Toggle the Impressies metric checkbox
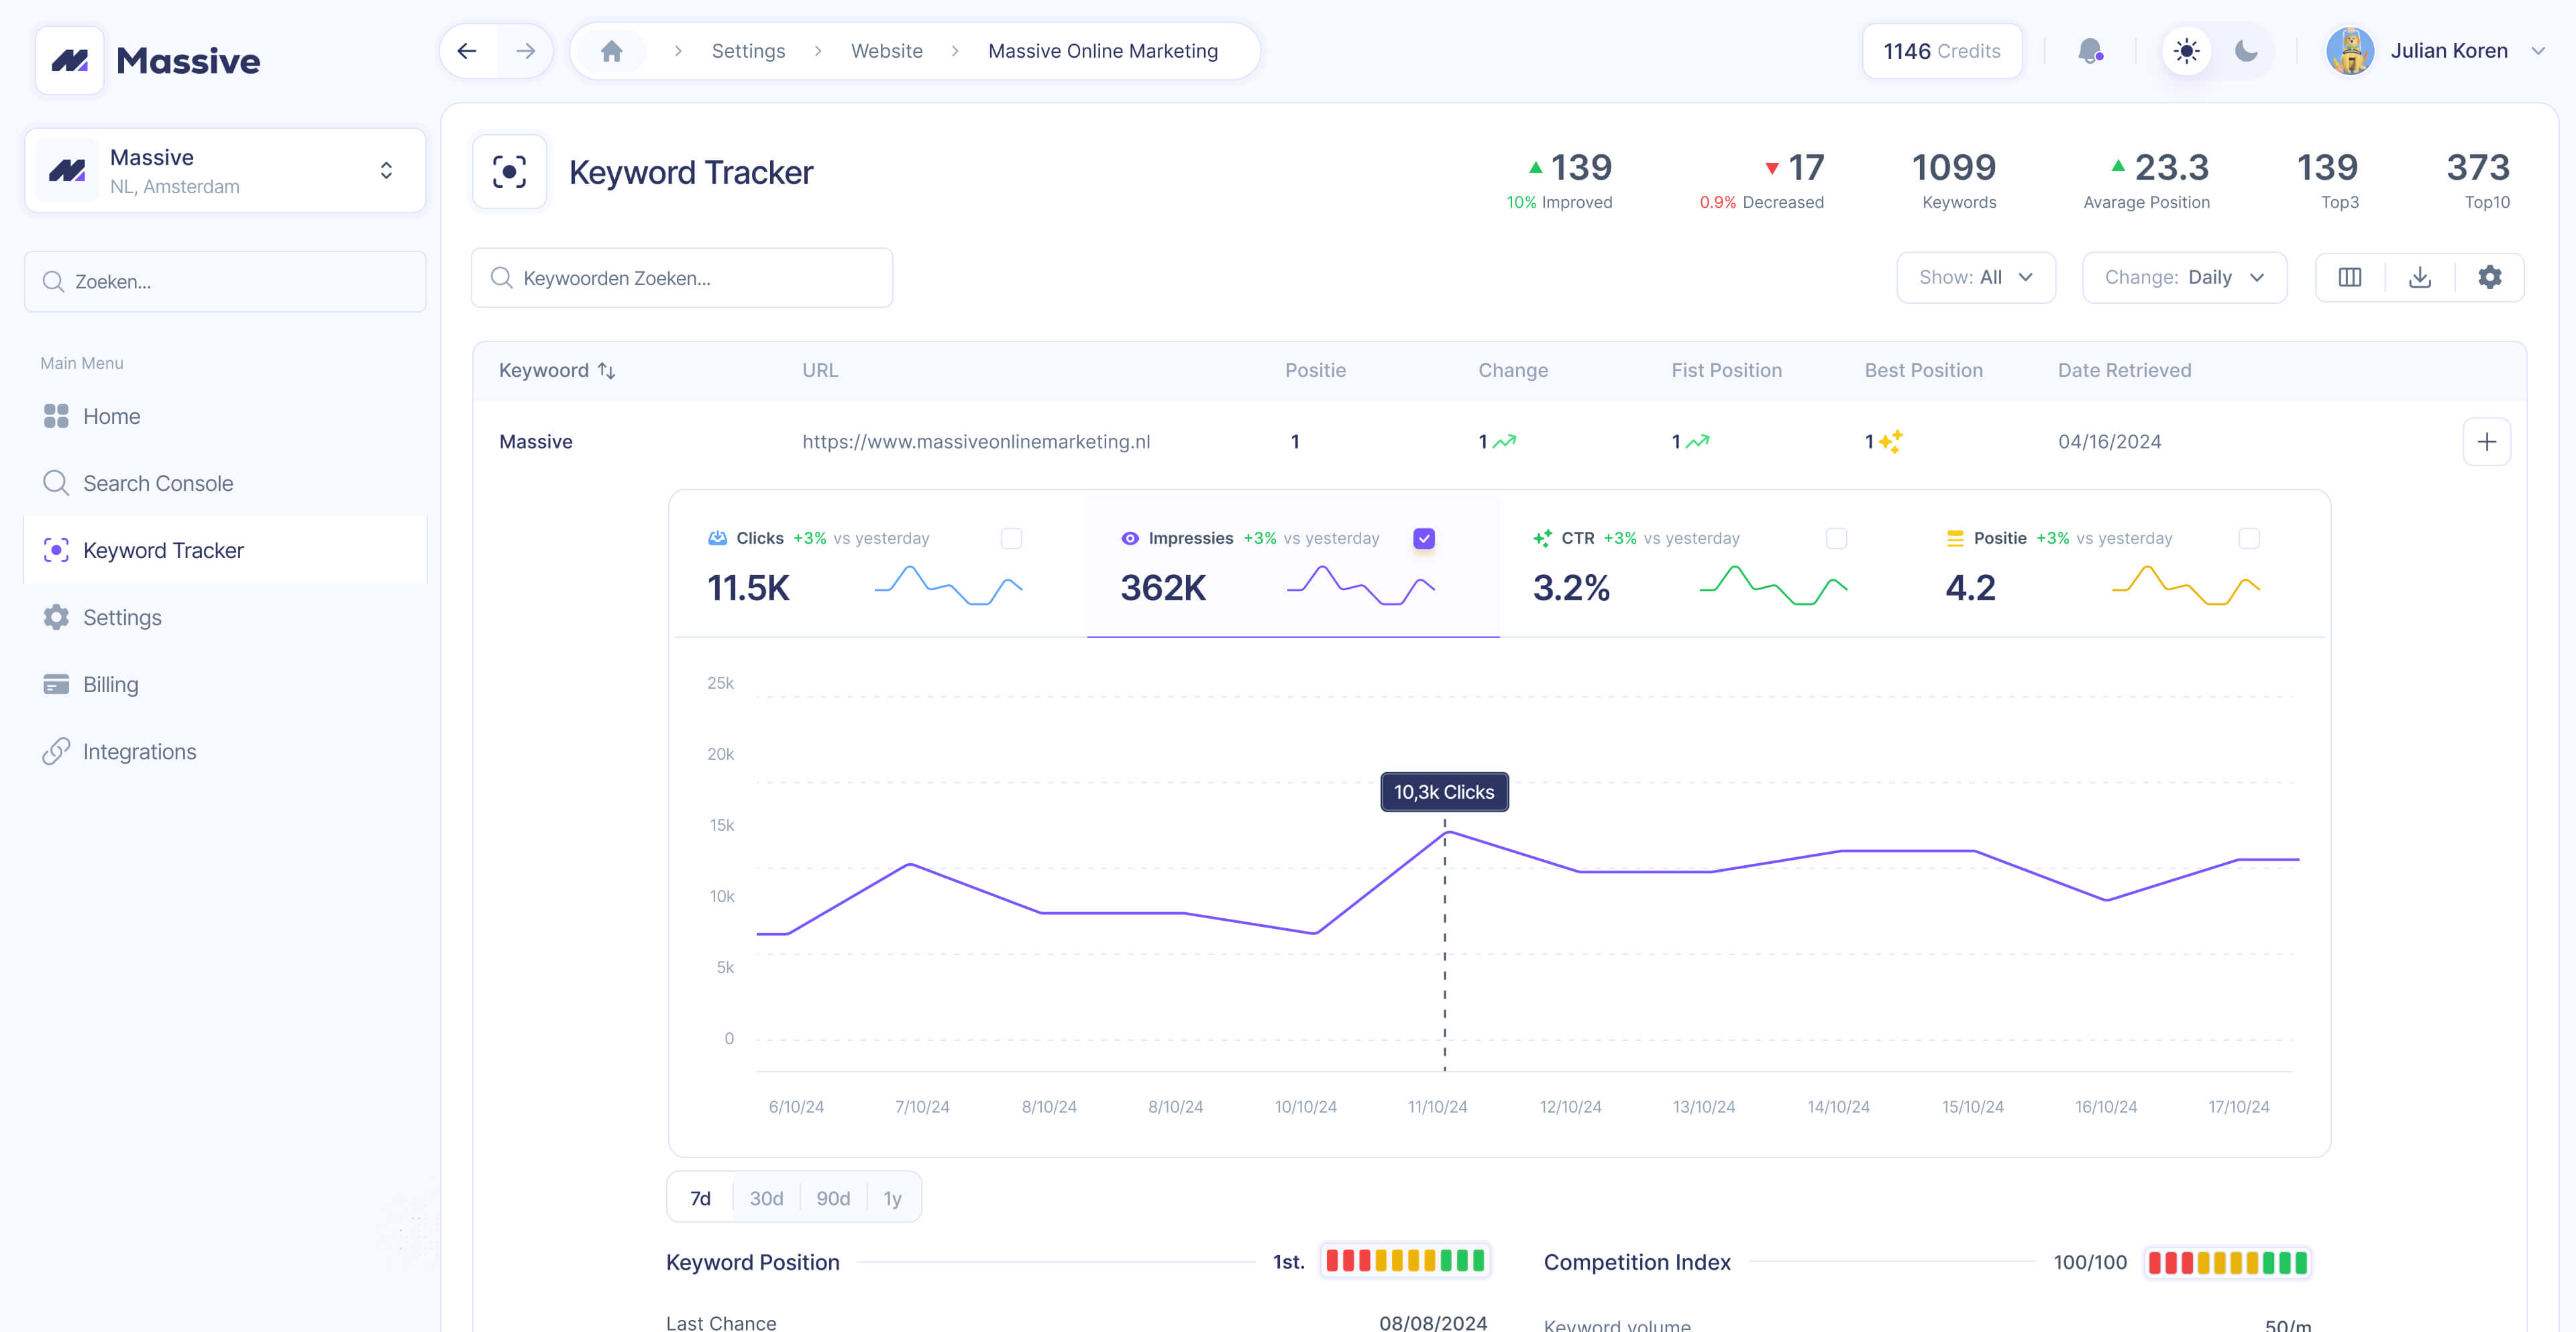This screenshot has width=2576, height=1332. tap(1423, 538)
